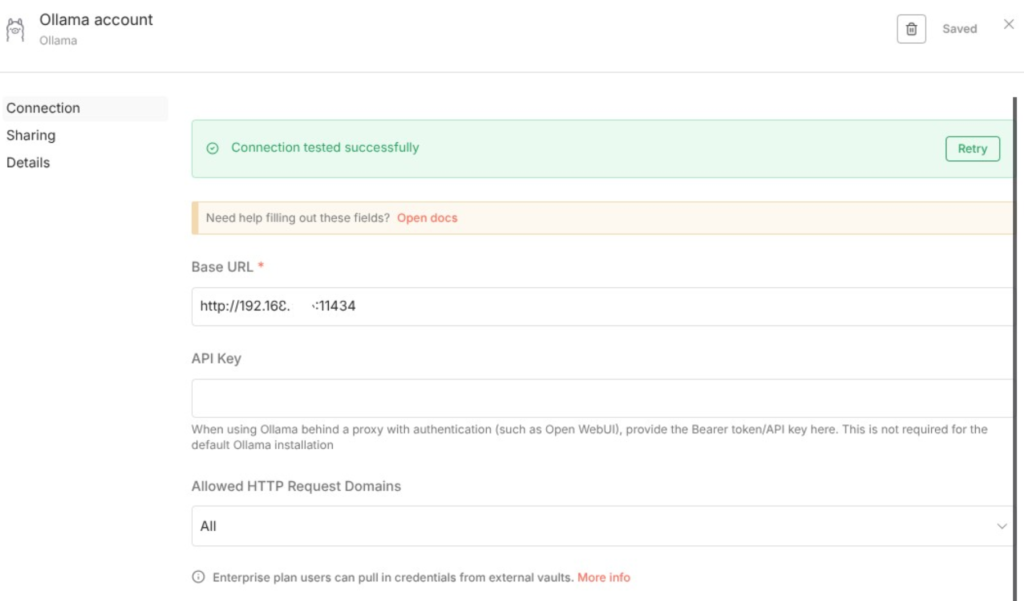Focus the Base URL input field
The height and width of the screenshot is (601, 1024).
click(600, 306)
